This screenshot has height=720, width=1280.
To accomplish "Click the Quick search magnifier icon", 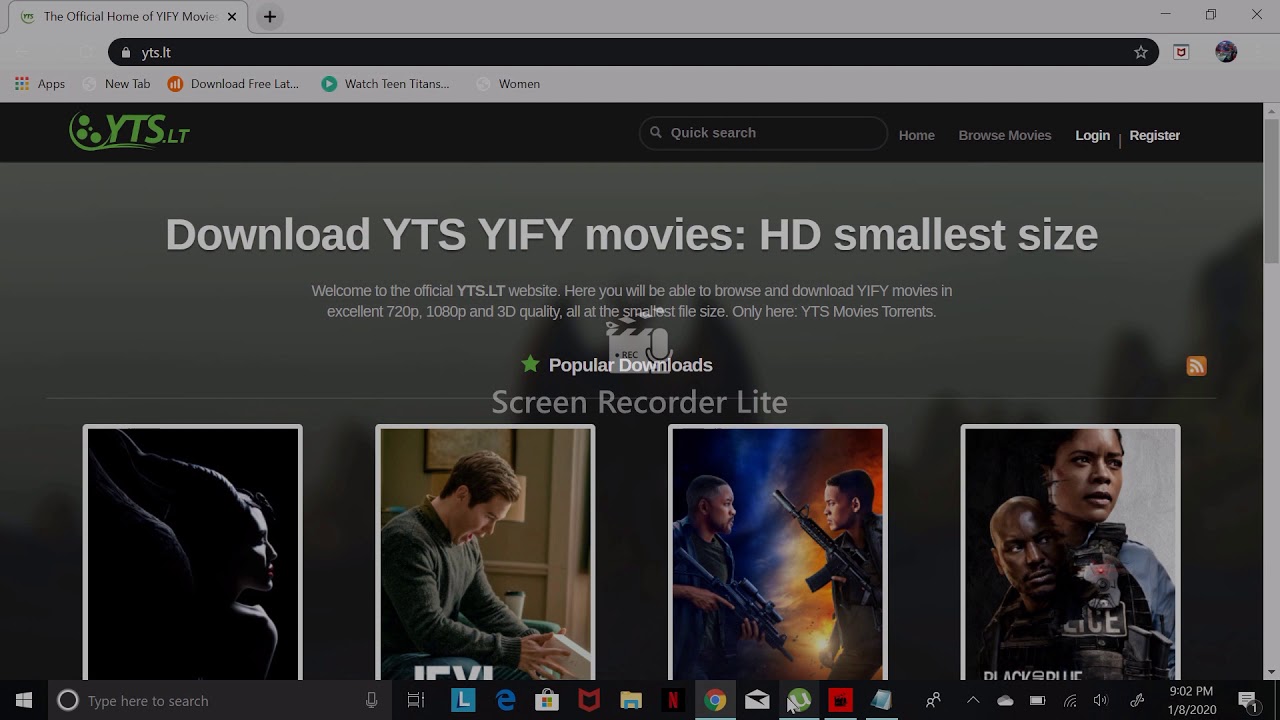I will 656,132.
